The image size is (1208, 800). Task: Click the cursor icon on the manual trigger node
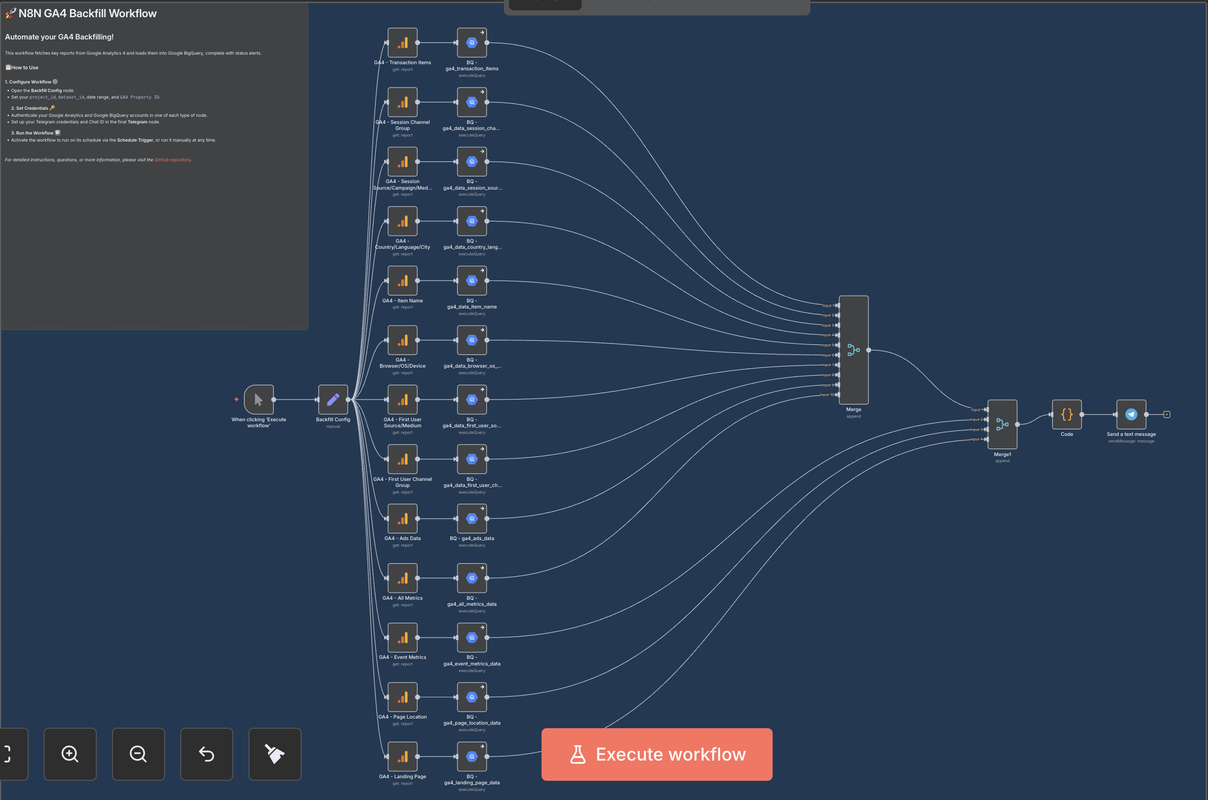258,398
